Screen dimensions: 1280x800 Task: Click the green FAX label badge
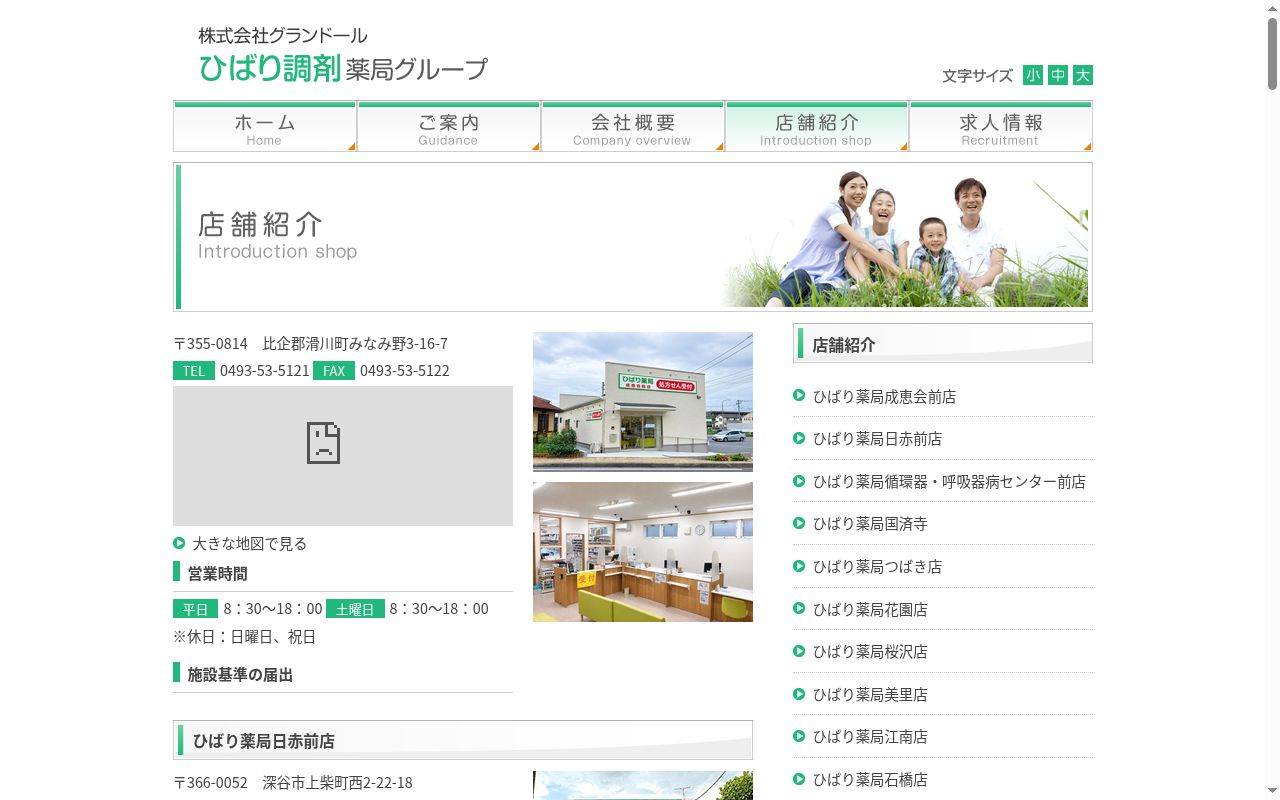334,371
